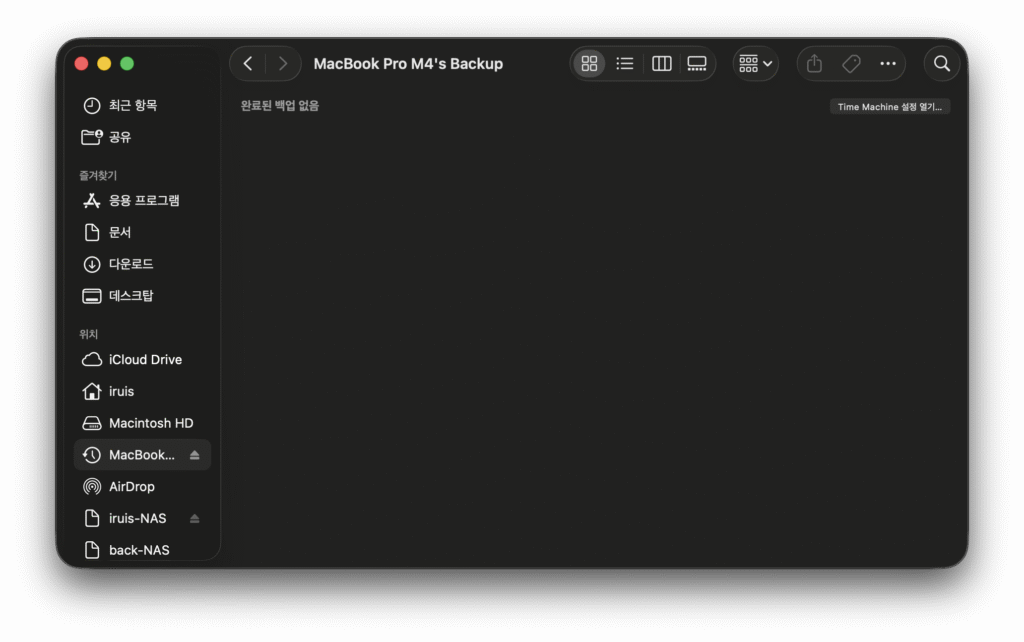Click the search magnifier icon

942,64
